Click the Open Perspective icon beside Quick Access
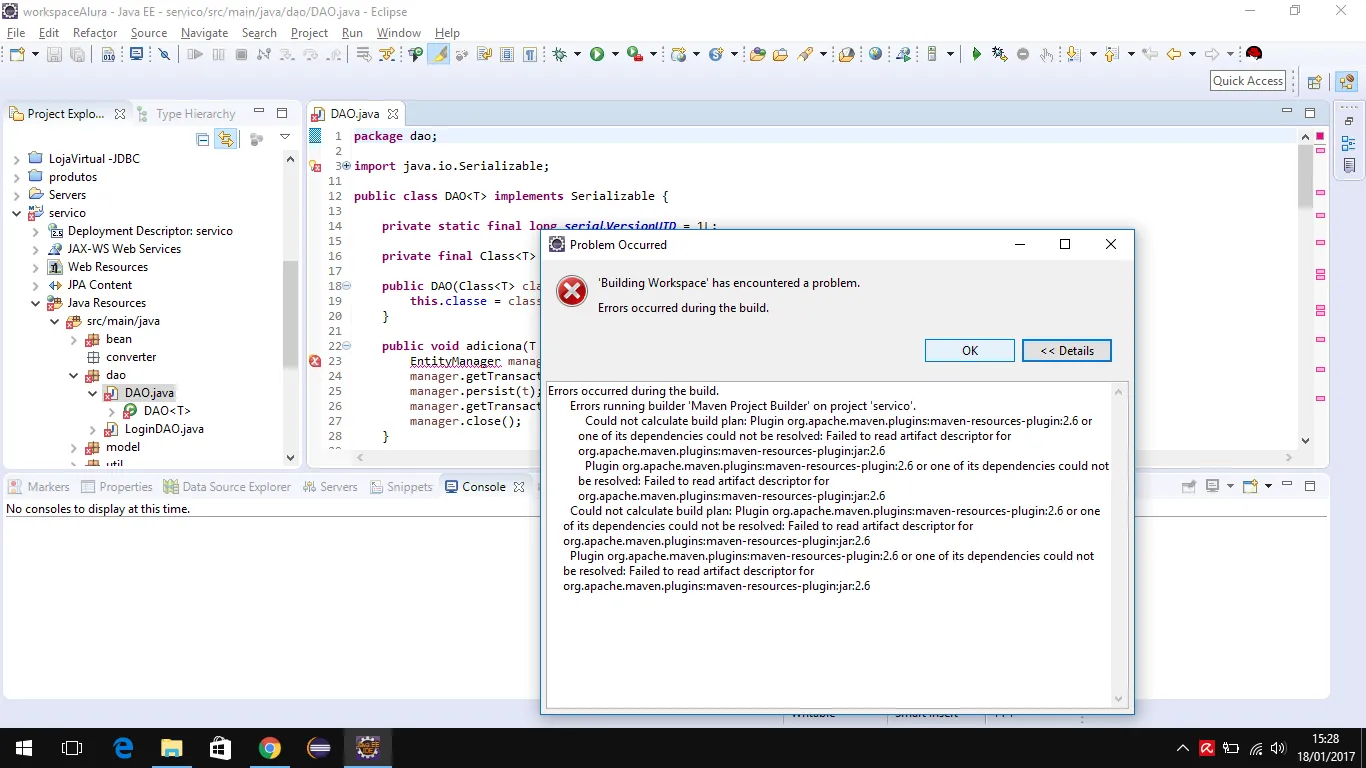Viewport: 1366px width, 768px height. [1315, 82]
